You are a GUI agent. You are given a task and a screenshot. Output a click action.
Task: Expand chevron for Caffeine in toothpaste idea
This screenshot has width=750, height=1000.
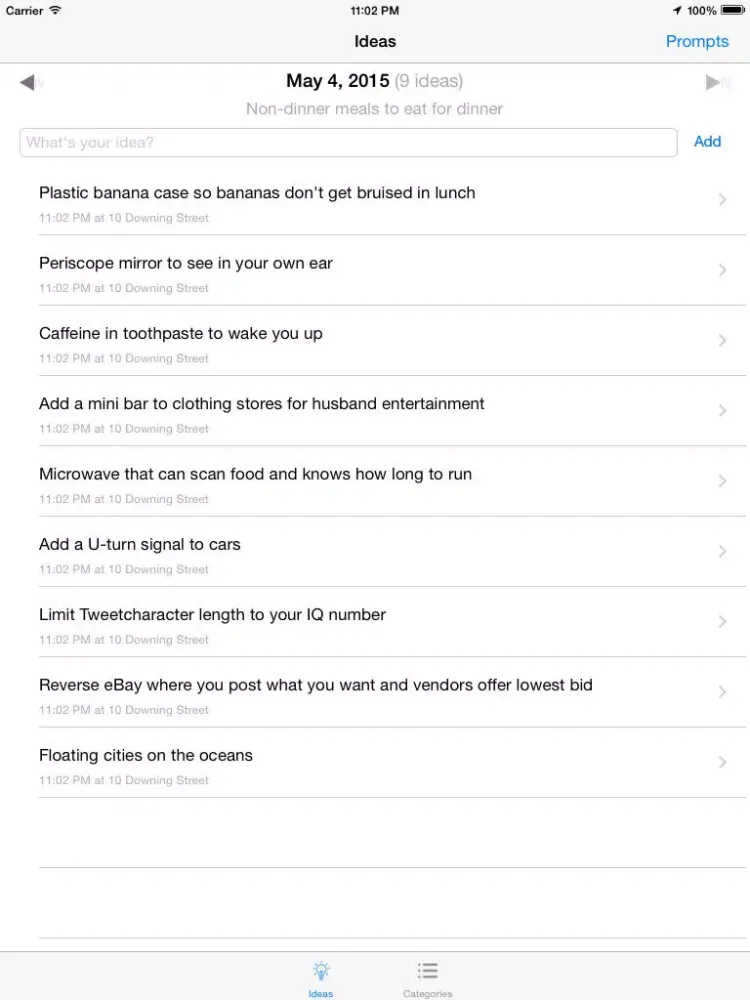[722, 340]
